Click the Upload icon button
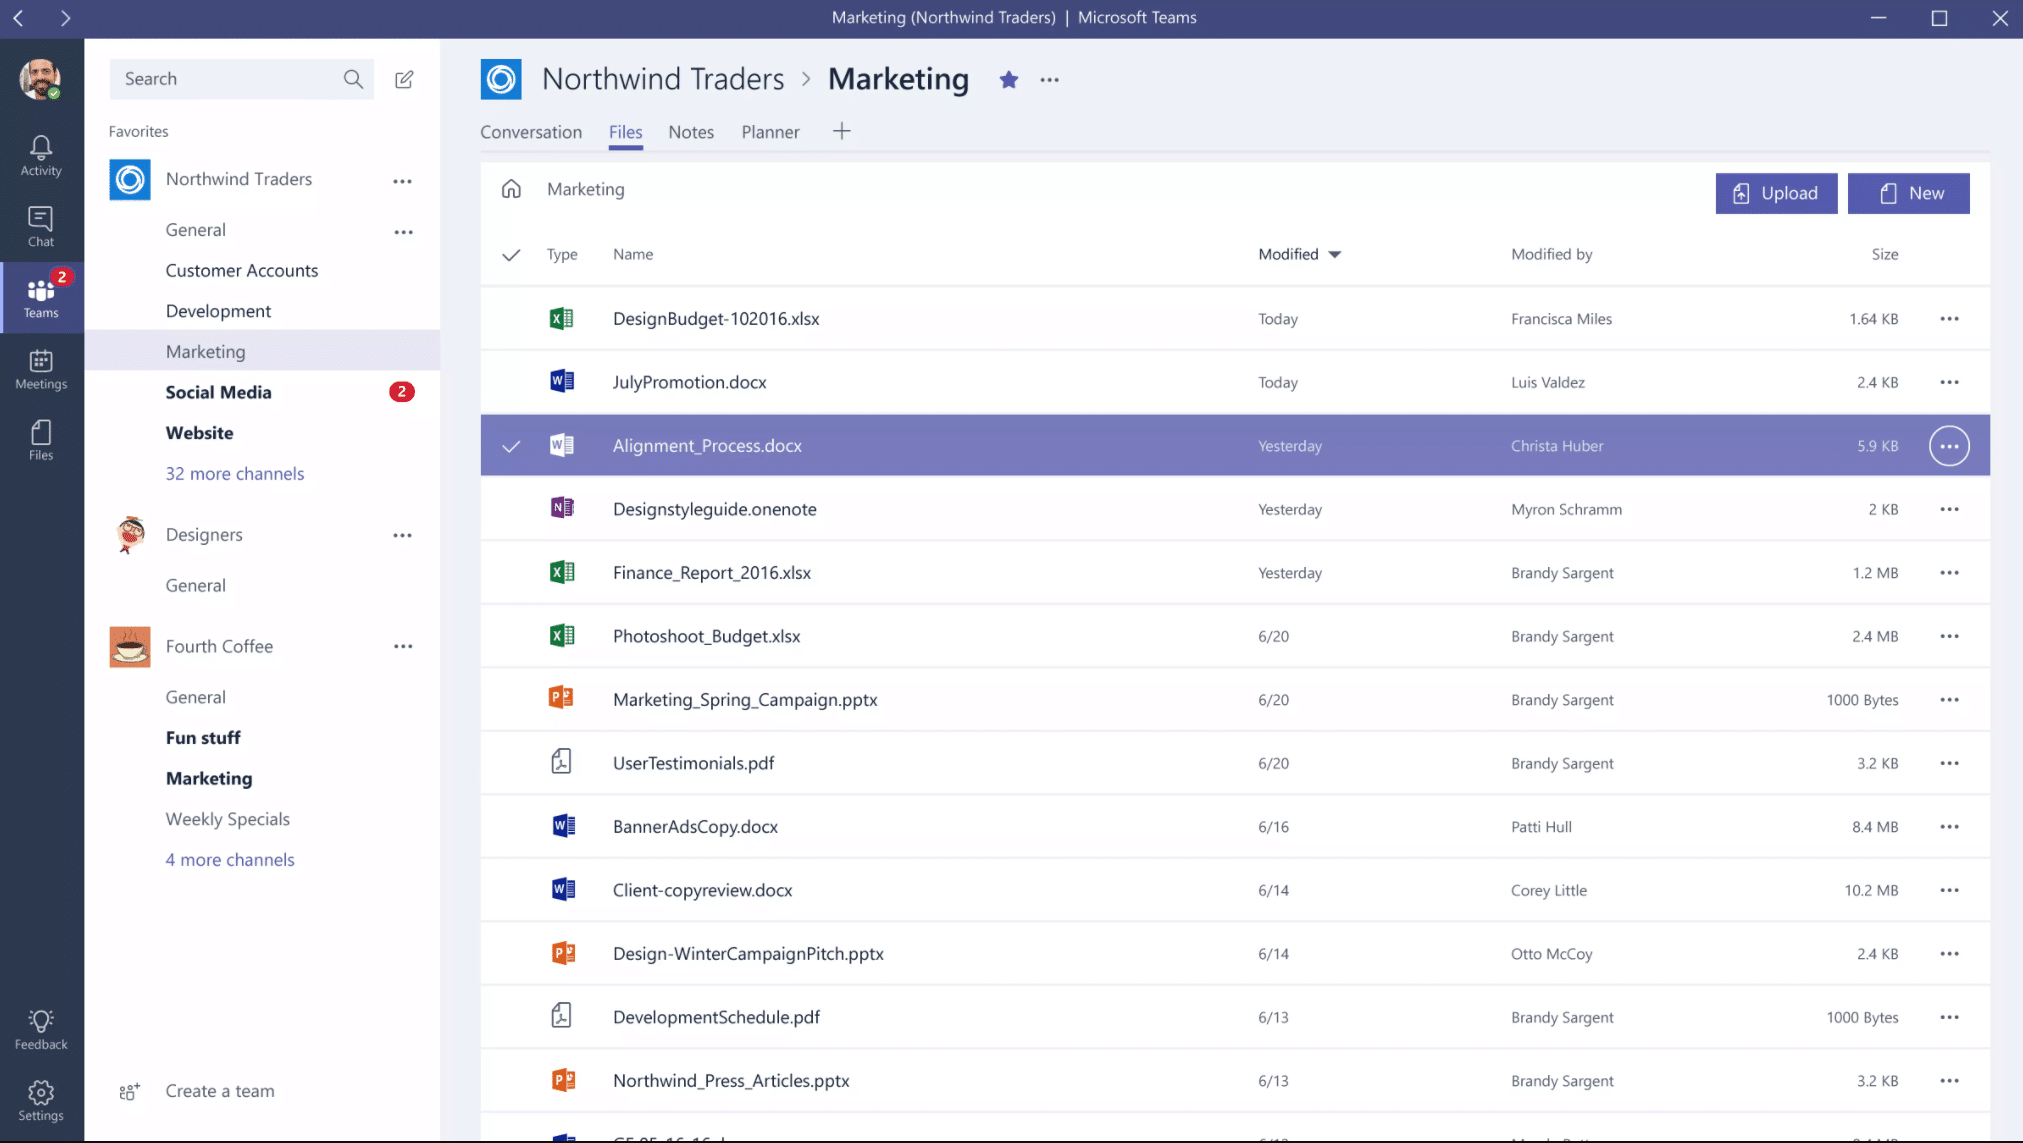 1740,192
